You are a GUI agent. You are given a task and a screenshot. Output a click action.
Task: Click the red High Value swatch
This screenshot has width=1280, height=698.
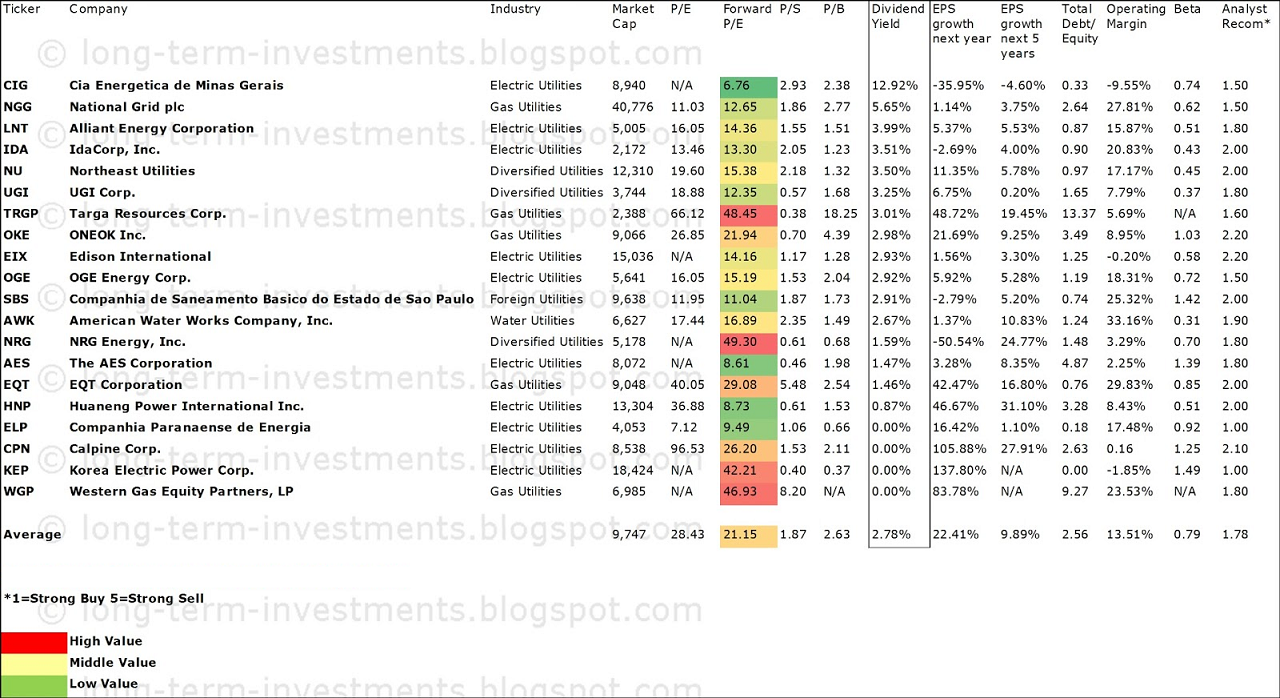coord(34,641)
